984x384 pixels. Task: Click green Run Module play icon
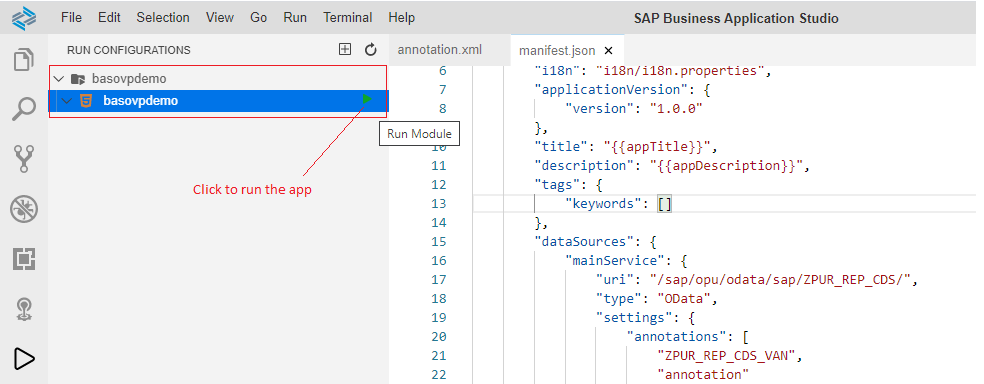pos(367,99)
